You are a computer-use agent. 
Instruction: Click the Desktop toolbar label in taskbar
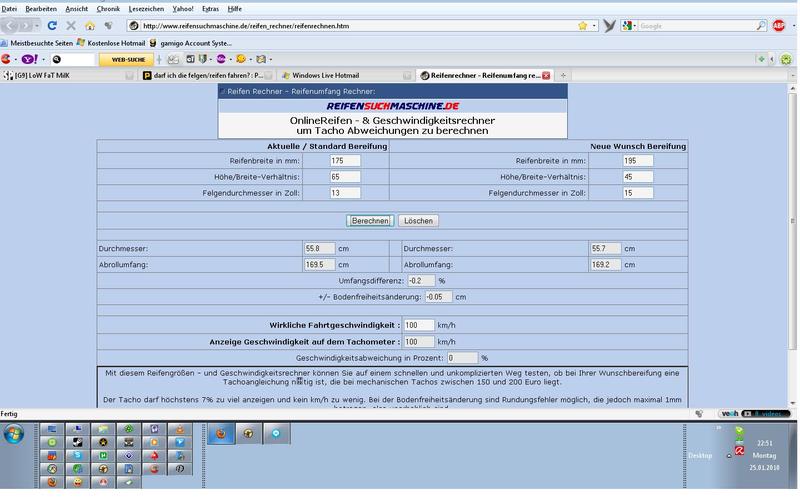click(700, 456)
